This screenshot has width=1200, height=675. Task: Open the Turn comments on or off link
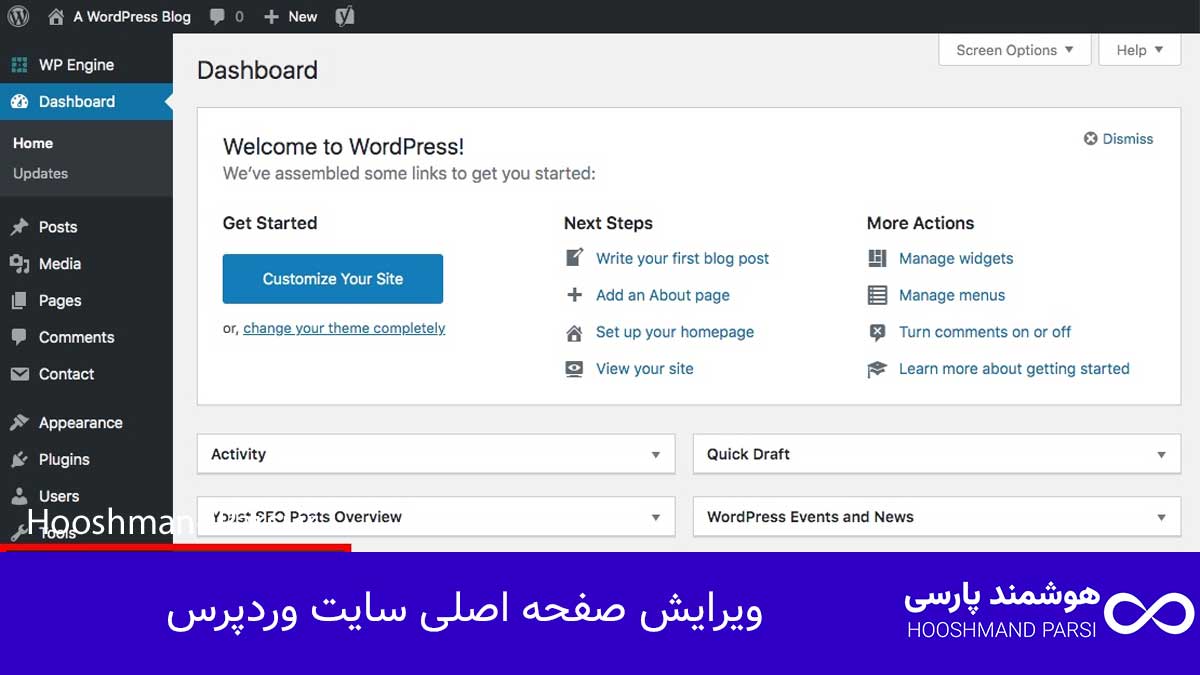coord(985,332)
